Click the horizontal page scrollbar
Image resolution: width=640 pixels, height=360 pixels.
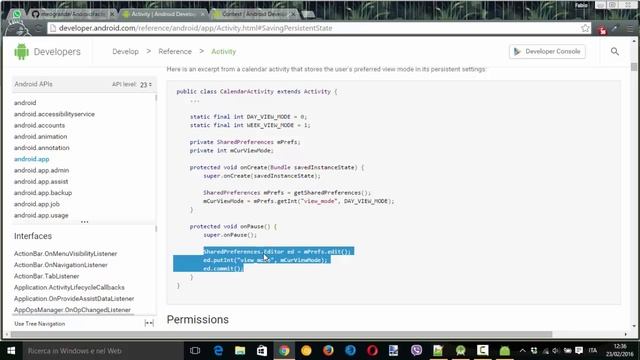point(281,334)
